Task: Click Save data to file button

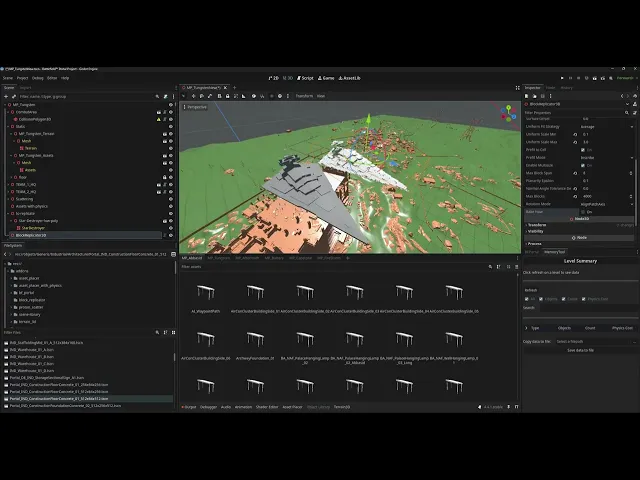Action: 580,350
